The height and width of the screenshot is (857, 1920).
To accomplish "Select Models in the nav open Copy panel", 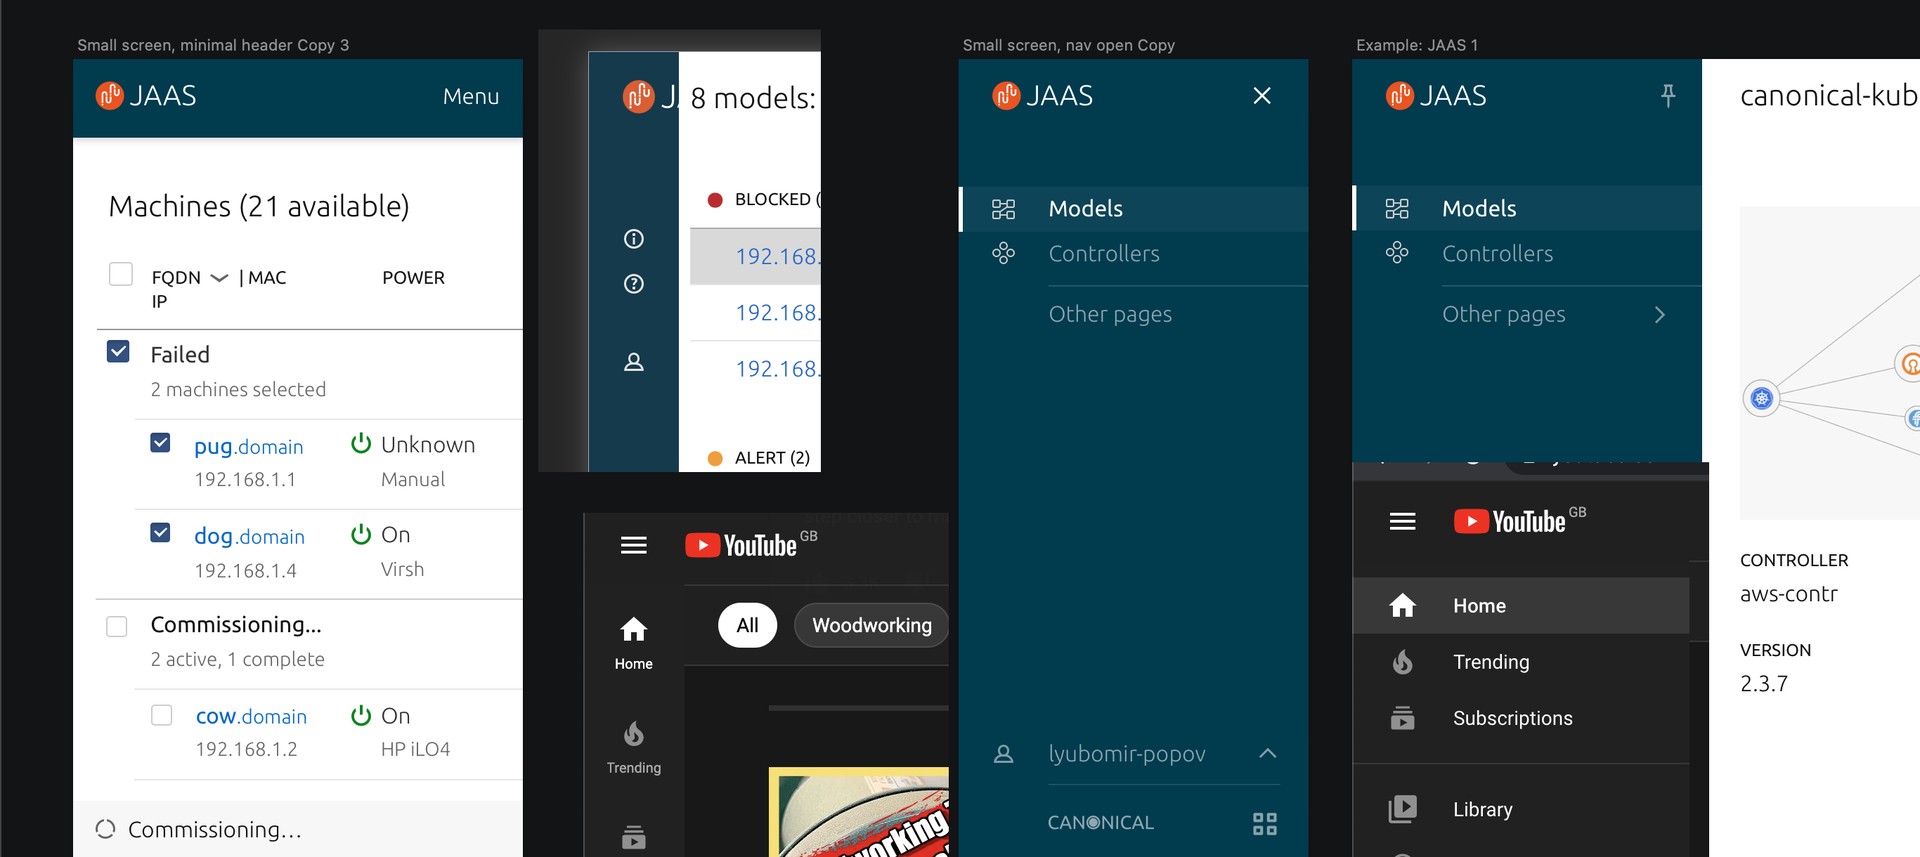I will (x=1134, y=209).
